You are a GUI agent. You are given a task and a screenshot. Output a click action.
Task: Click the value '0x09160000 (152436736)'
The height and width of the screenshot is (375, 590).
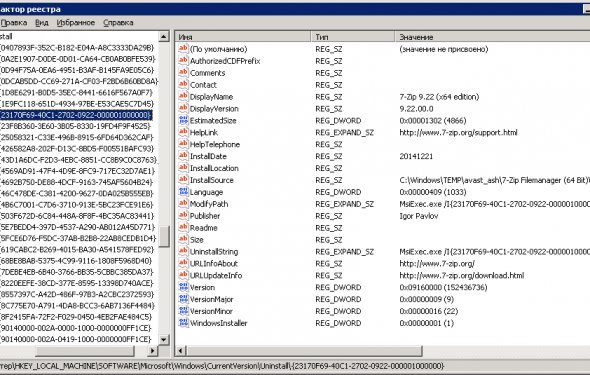443,287
